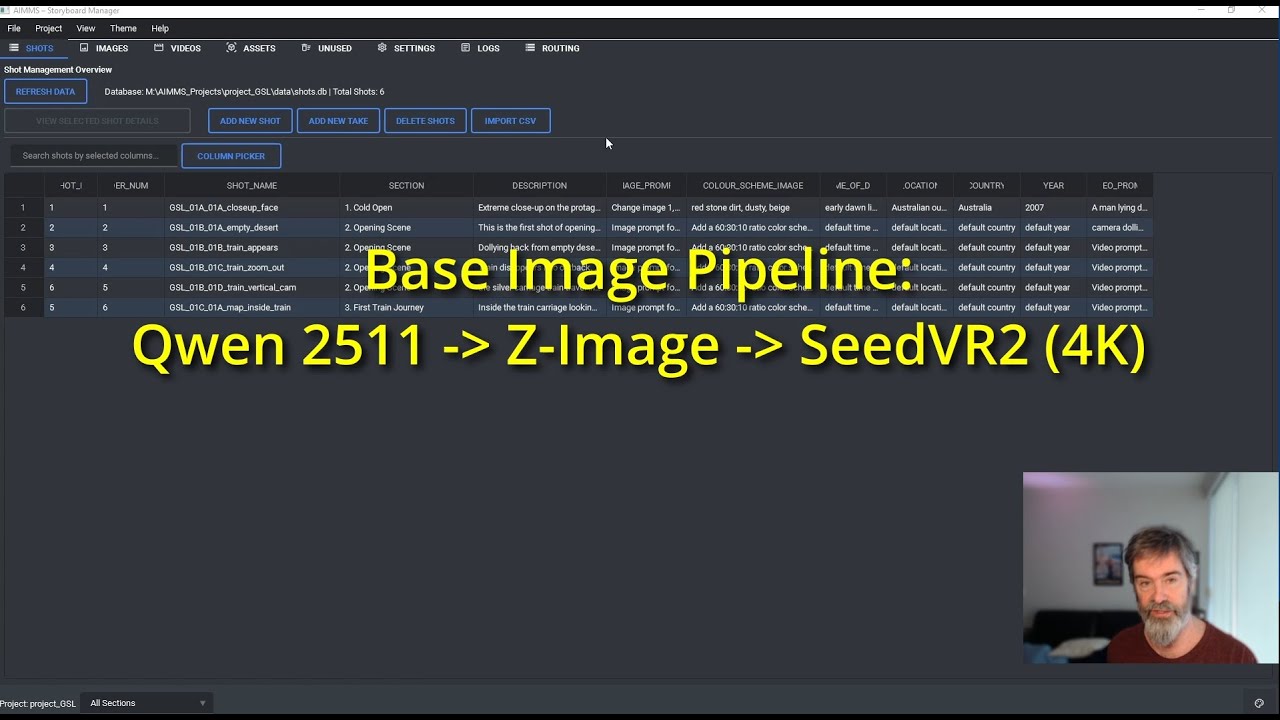Select GSL_01A_01A_closeup_face shot name

252,208
